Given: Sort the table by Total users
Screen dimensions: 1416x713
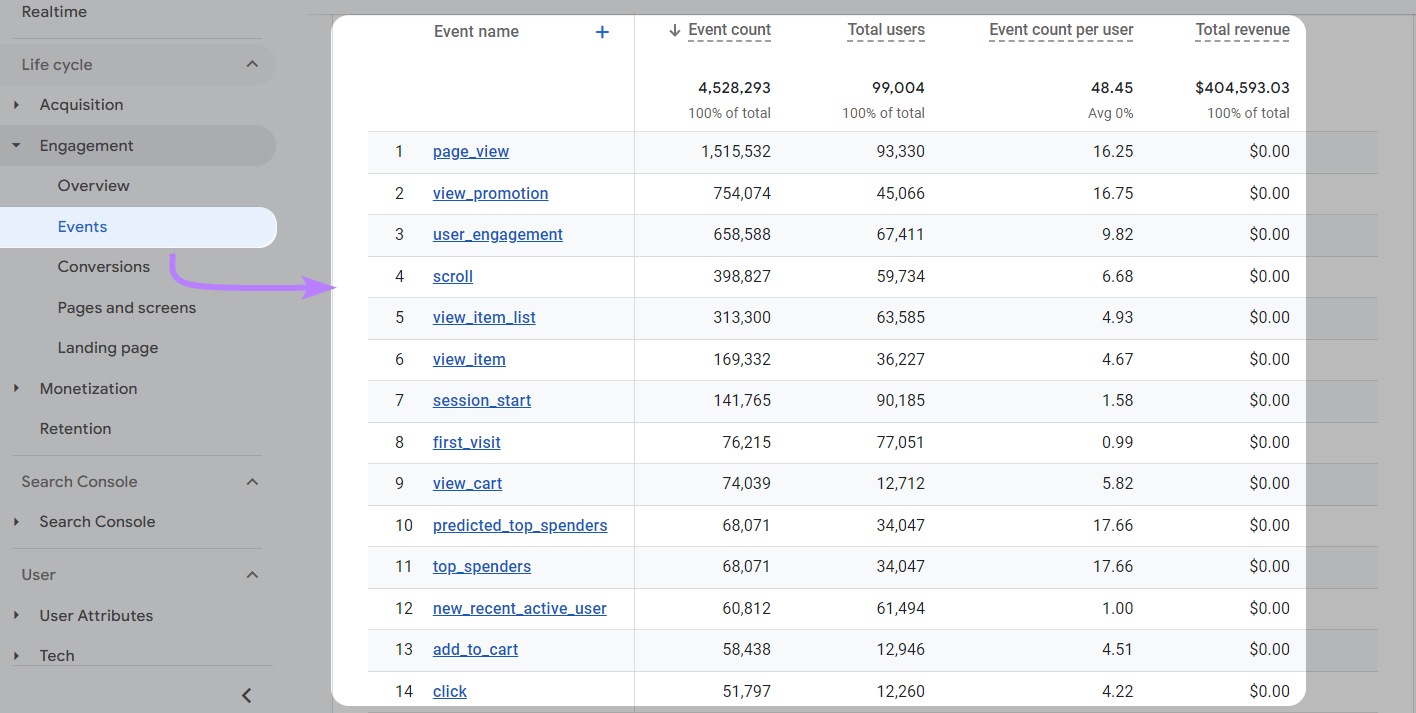Looking at the screenshot, I should 886,30.
